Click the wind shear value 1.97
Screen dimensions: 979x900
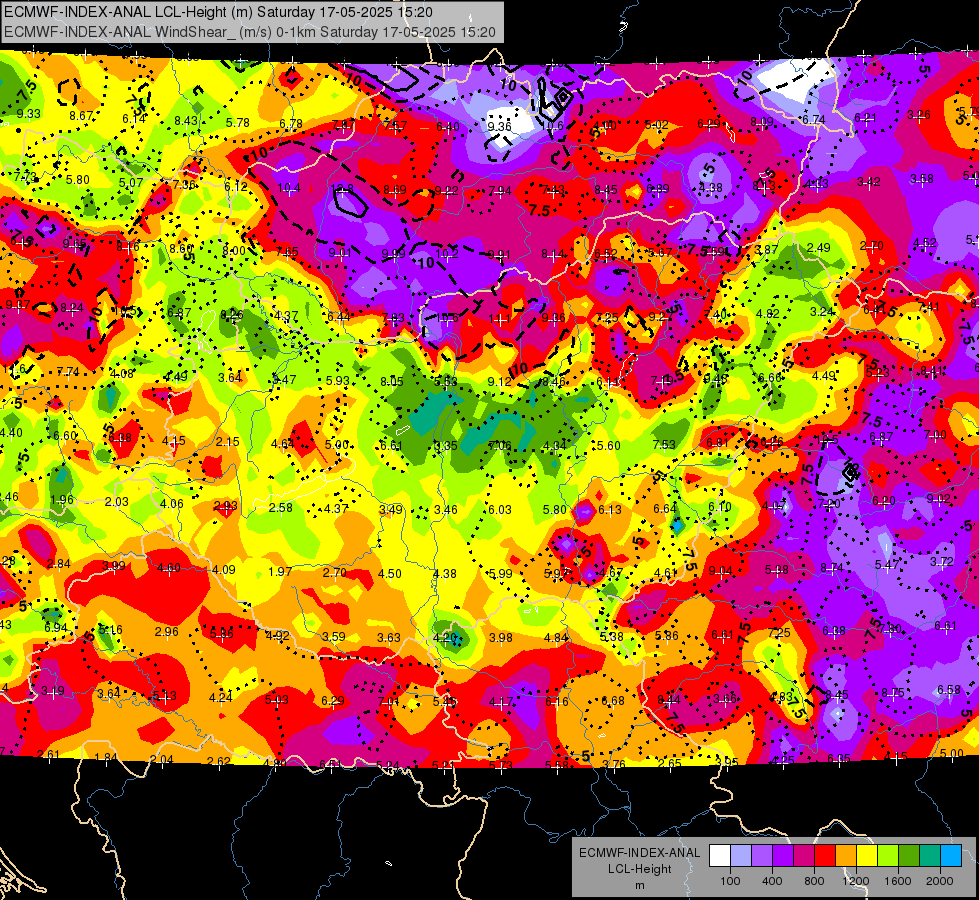coord(280,571)
